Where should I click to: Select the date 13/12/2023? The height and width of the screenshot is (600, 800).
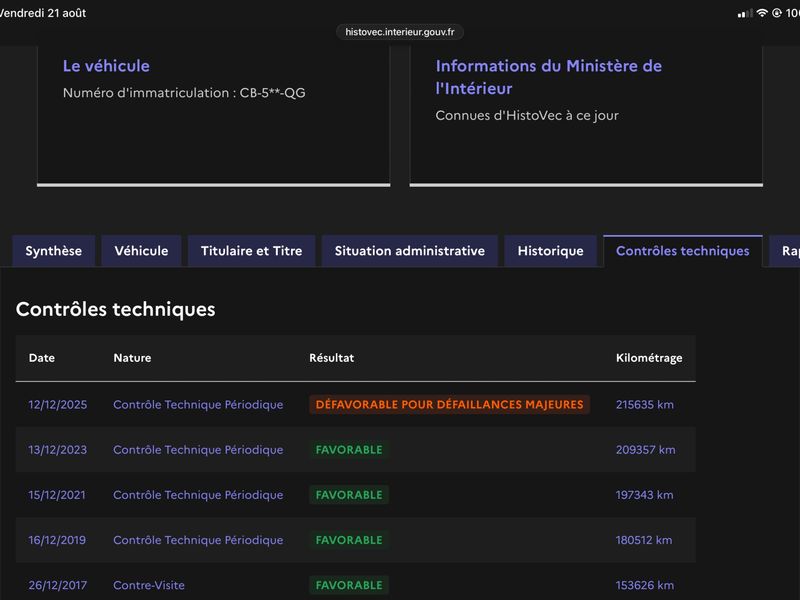pos(58,450)
